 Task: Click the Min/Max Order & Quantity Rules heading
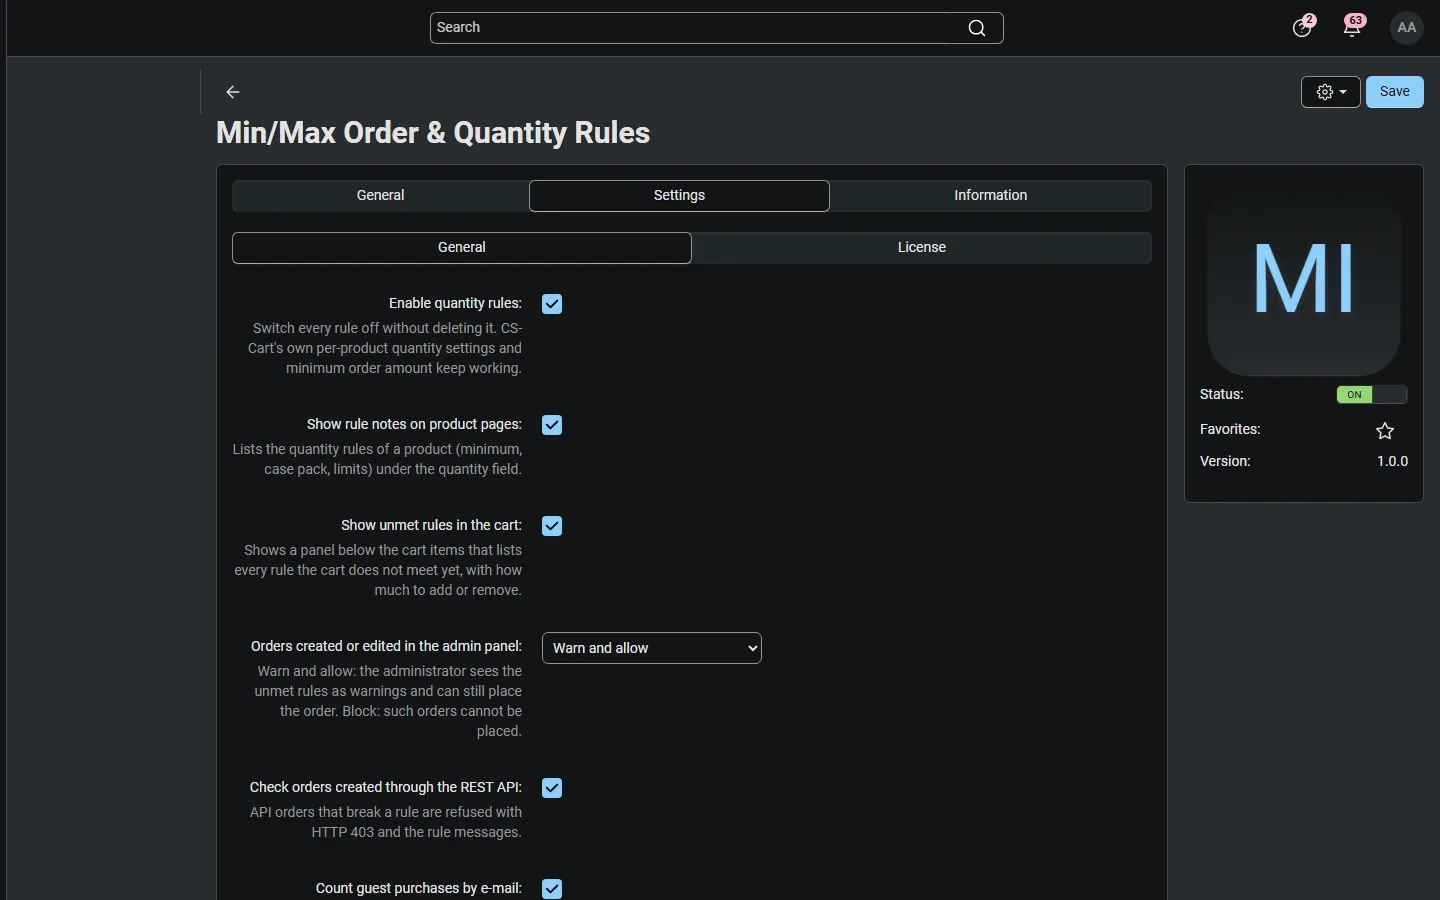pyautogui.click(x=433, y=133)
